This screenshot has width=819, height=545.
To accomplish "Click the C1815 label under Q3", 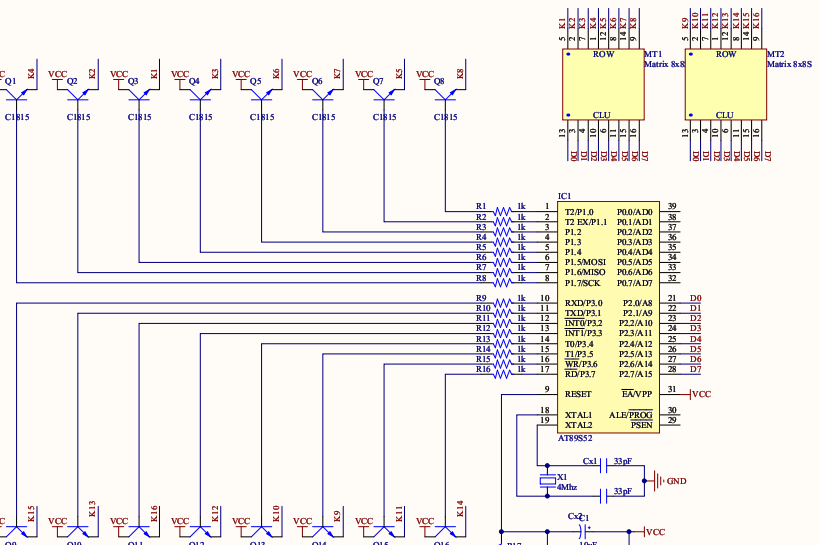I will (x=139, y=117).
